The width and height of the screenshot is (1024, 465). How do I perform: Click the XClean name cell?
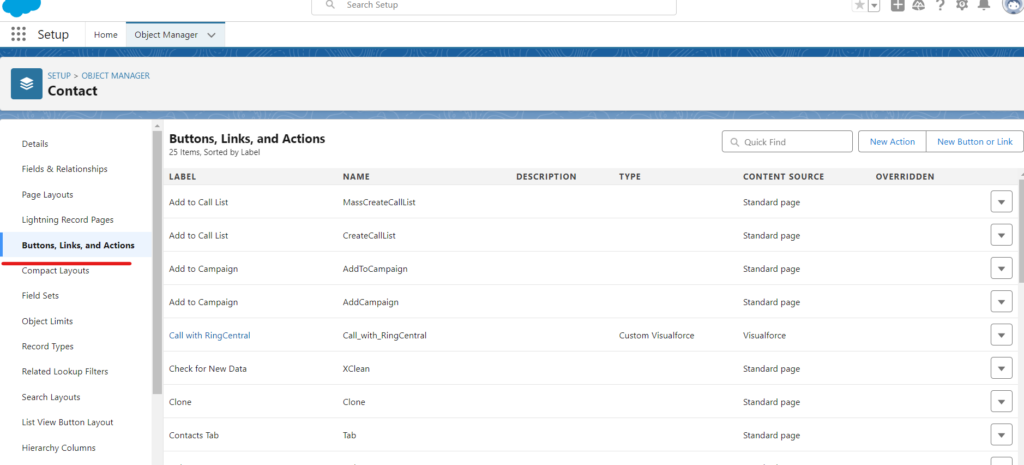coord(356,368)
